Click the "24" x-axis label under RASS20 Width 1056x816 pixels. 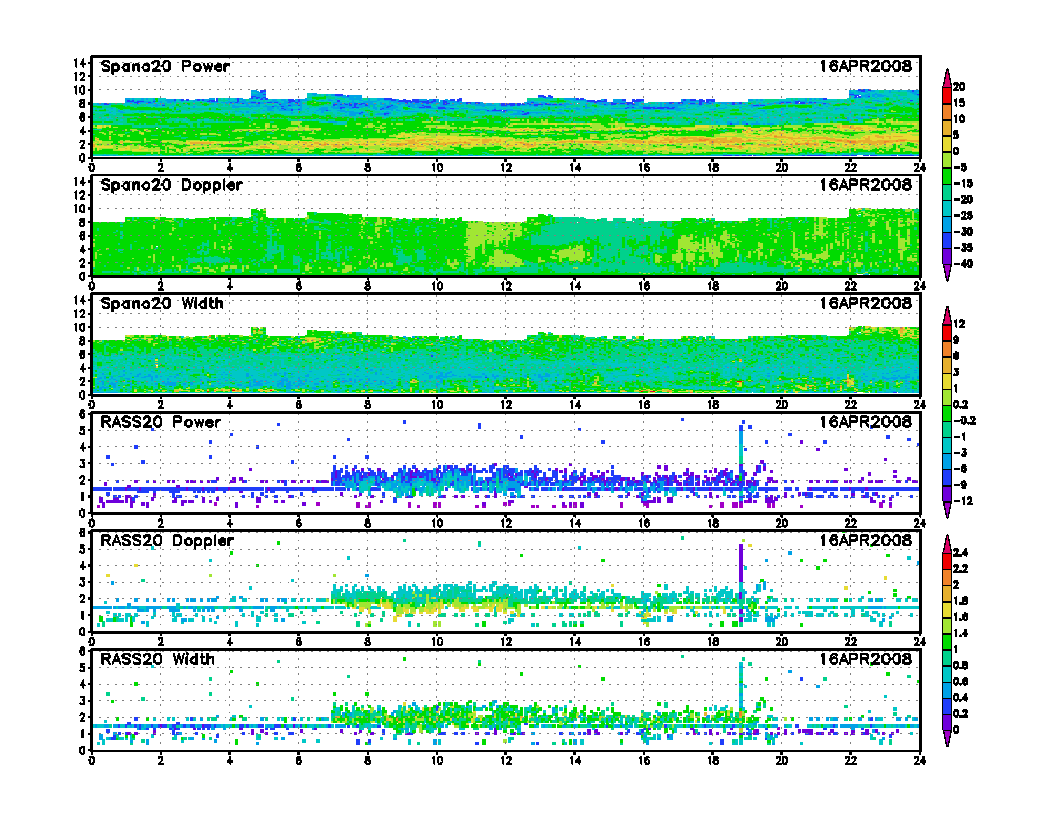(x=919, y=760)
